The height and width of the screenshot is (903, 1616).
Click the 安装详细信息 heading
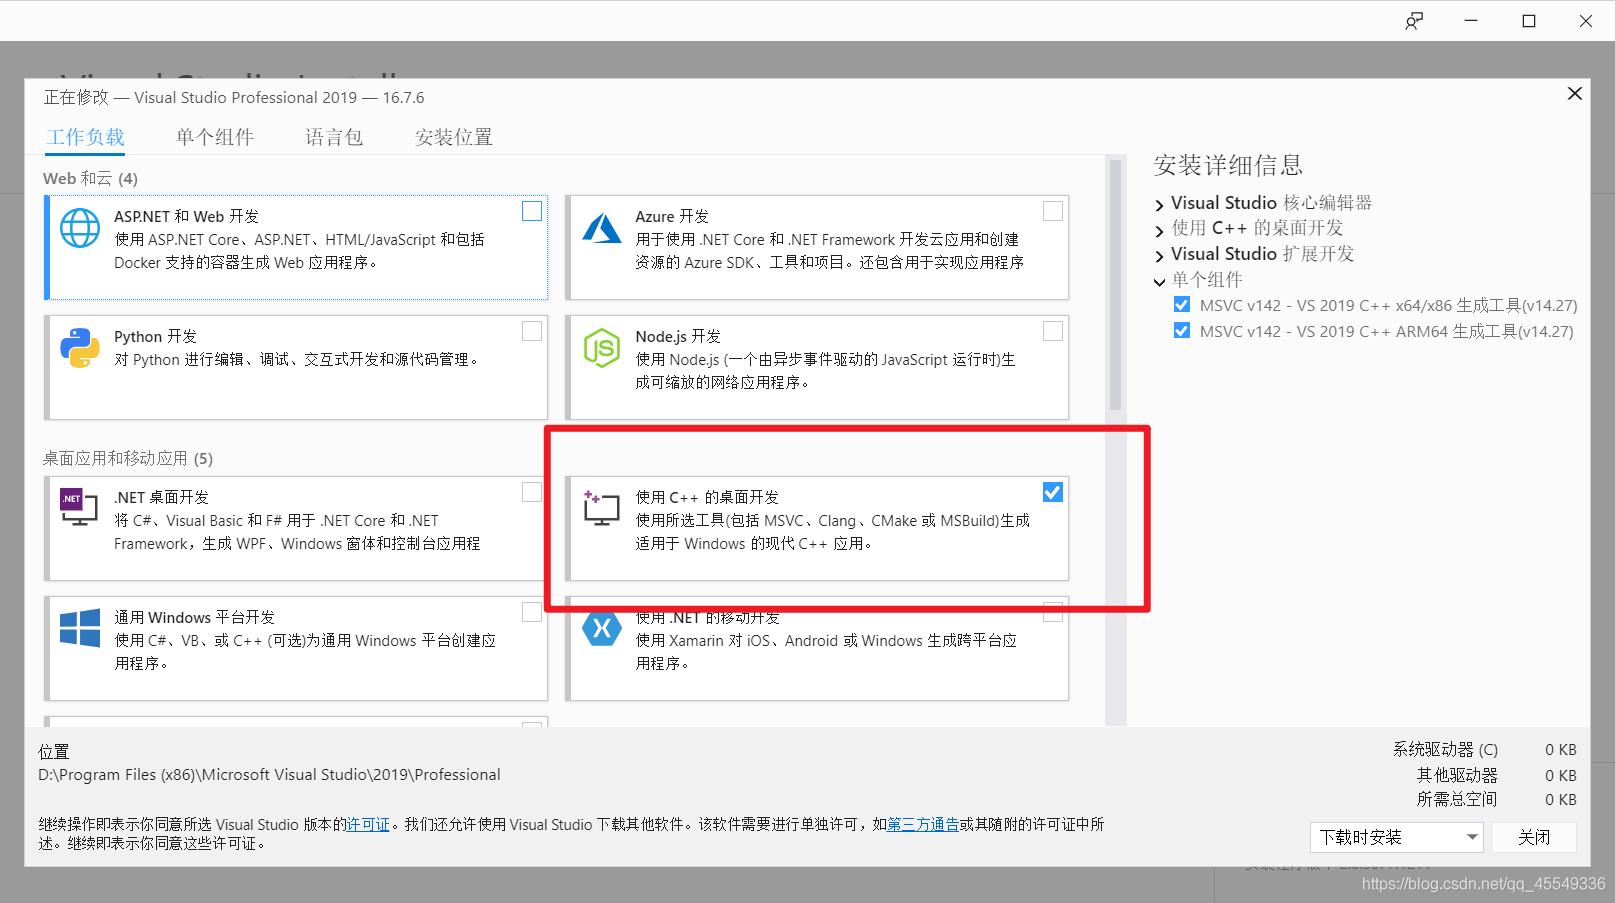(x=1228, y=165)
